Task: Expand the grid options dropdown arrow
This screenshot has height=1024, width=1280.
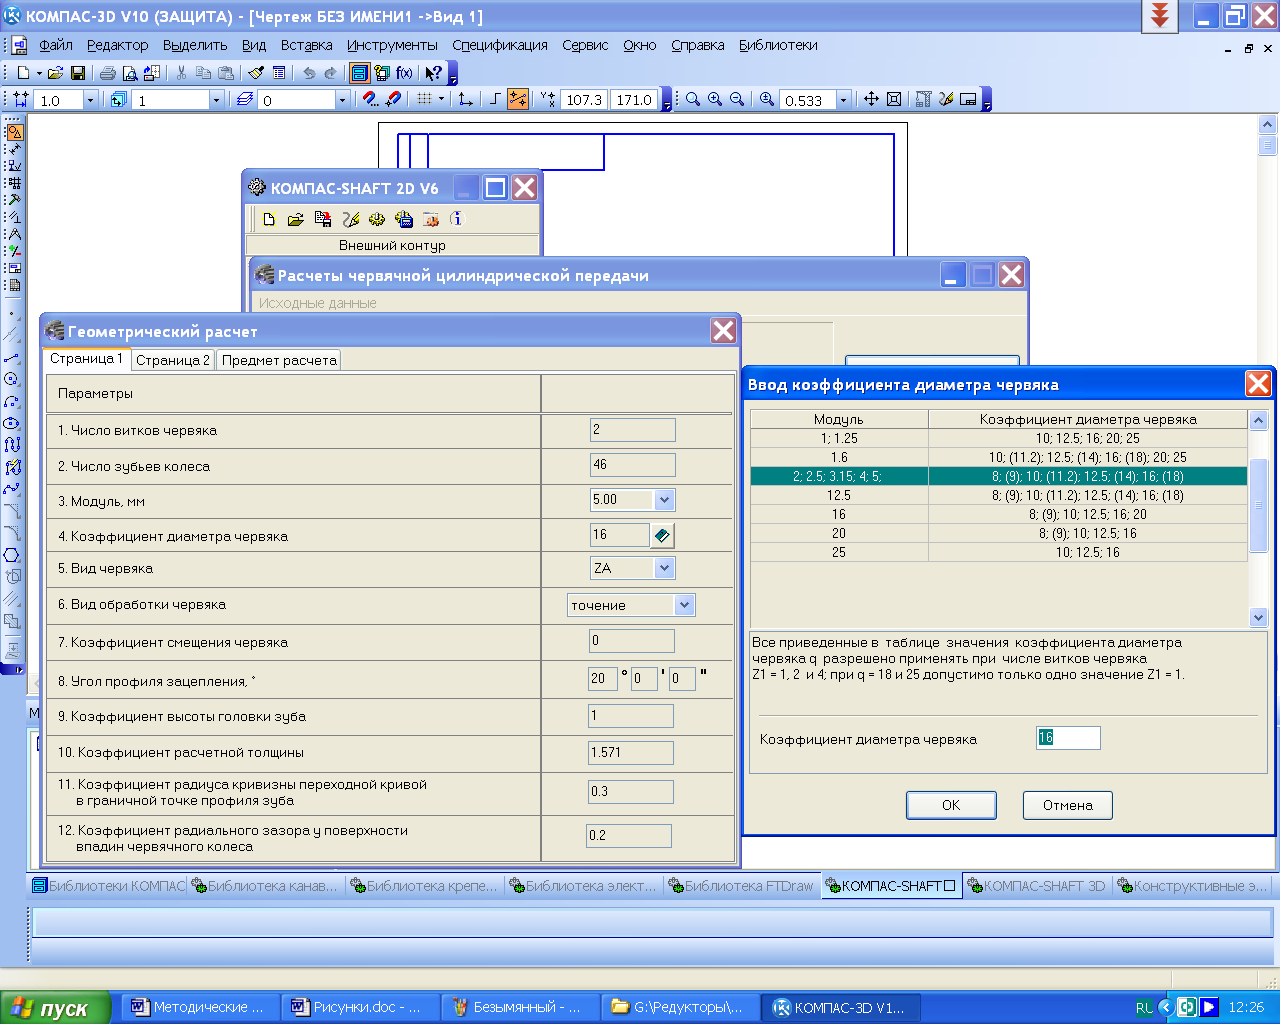Action: (x=441, y=99)
